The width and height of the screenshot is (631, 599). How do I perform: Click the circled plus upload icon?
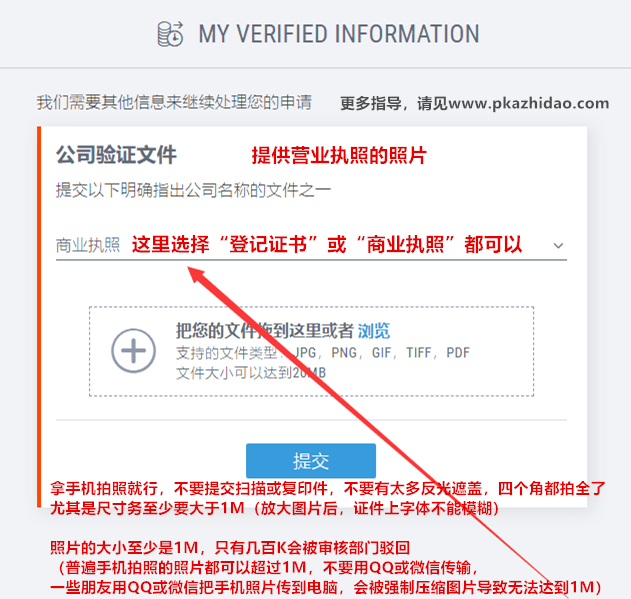[134, 351]
